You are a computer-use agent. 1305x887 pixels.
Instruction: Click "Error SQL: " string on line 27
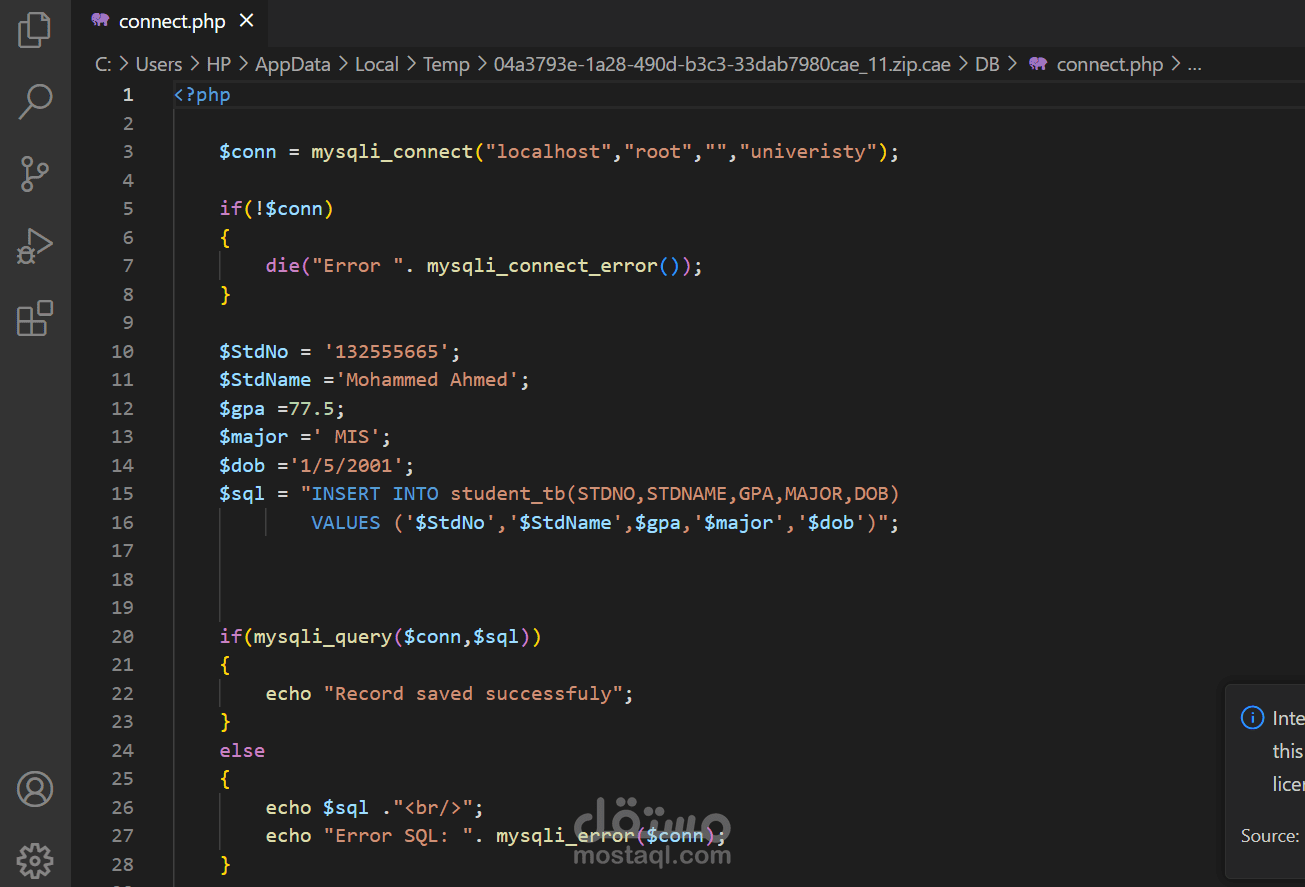click(x=398, y=836)
